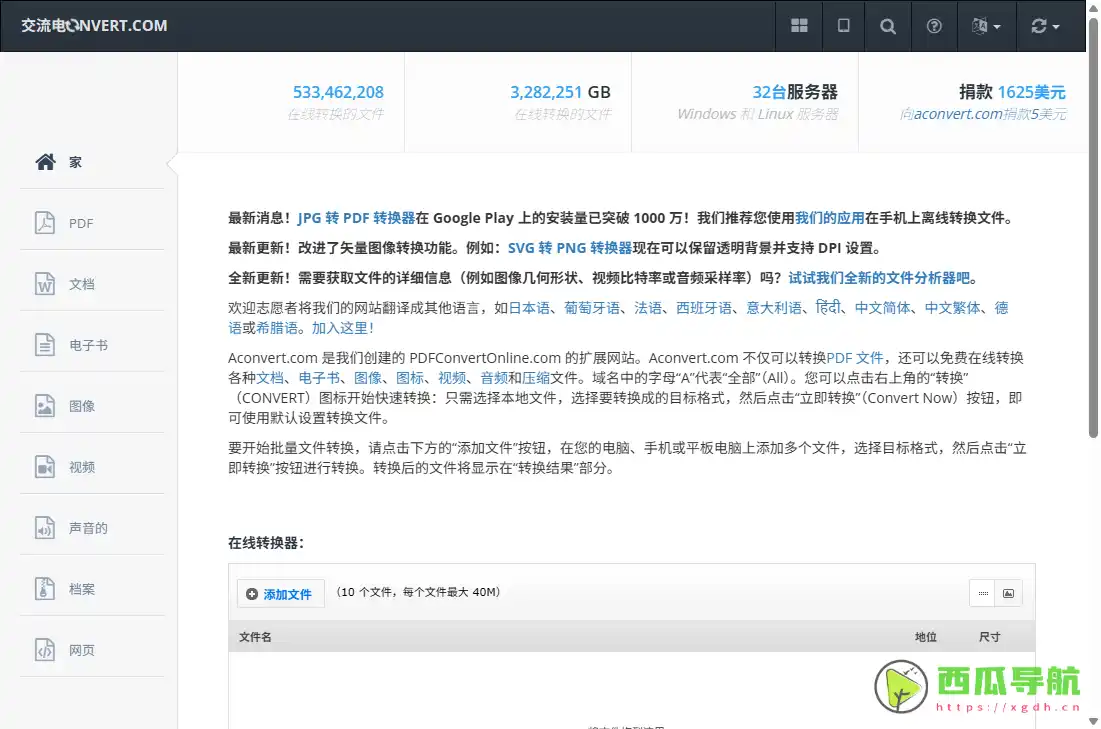Click the 日本语 language link
This screenshot has width=1101, height=729.
(x=529, y=308)
